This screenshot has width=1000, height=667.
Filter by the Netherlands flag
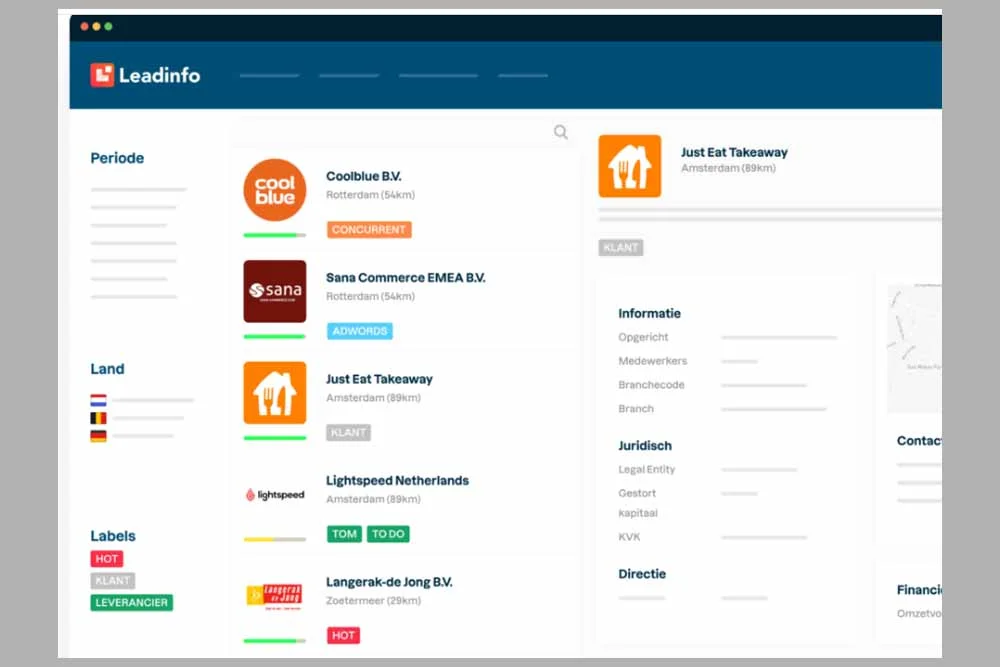[x=98, y=400]
